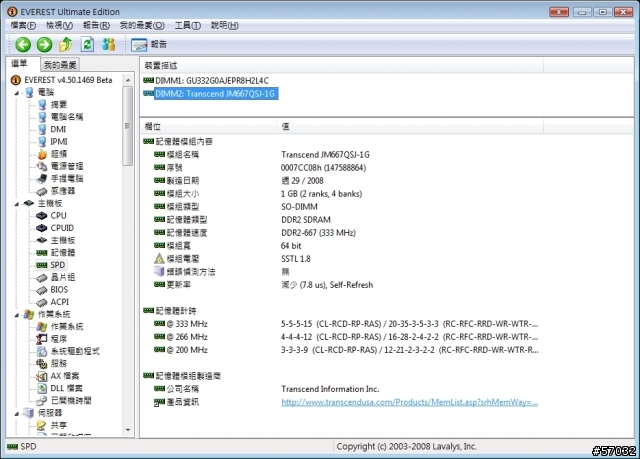Open the 工具(T) menu
640x459 pixels.
[188, 25]
